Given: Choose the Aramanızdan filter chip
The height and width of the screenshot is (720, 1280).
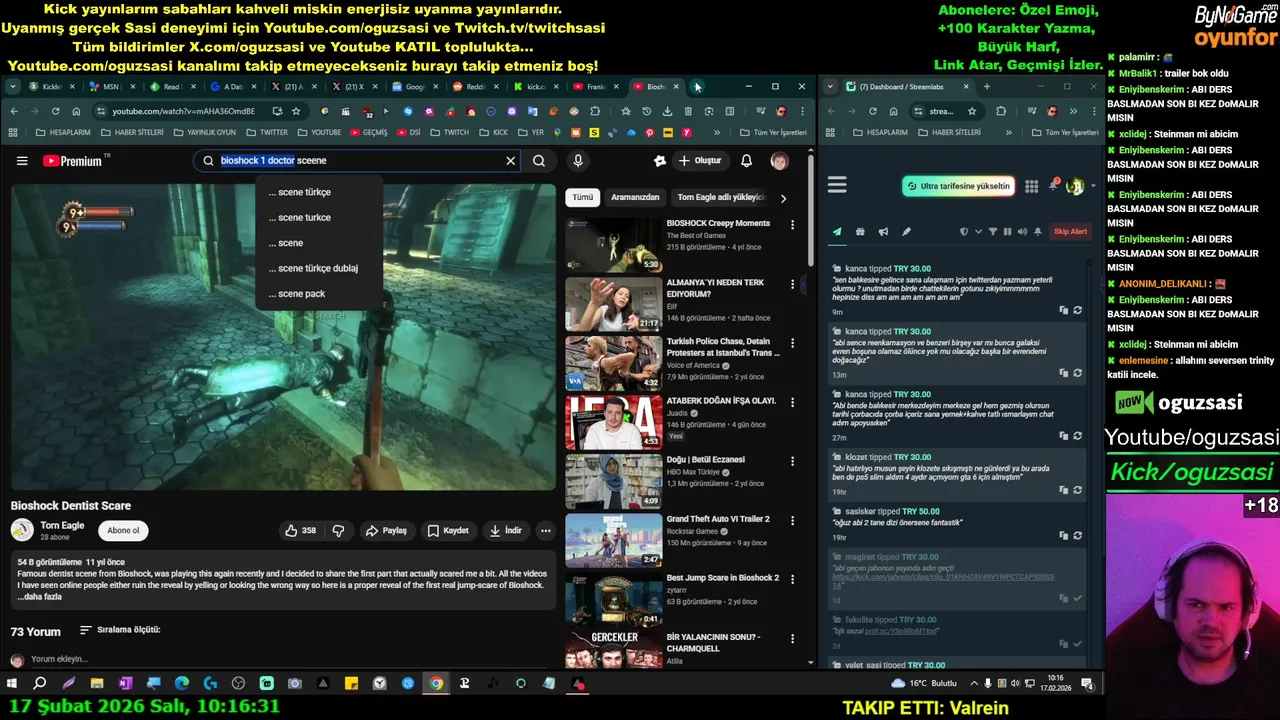Looking at the screenshot, I should click(x=635, y=198).
